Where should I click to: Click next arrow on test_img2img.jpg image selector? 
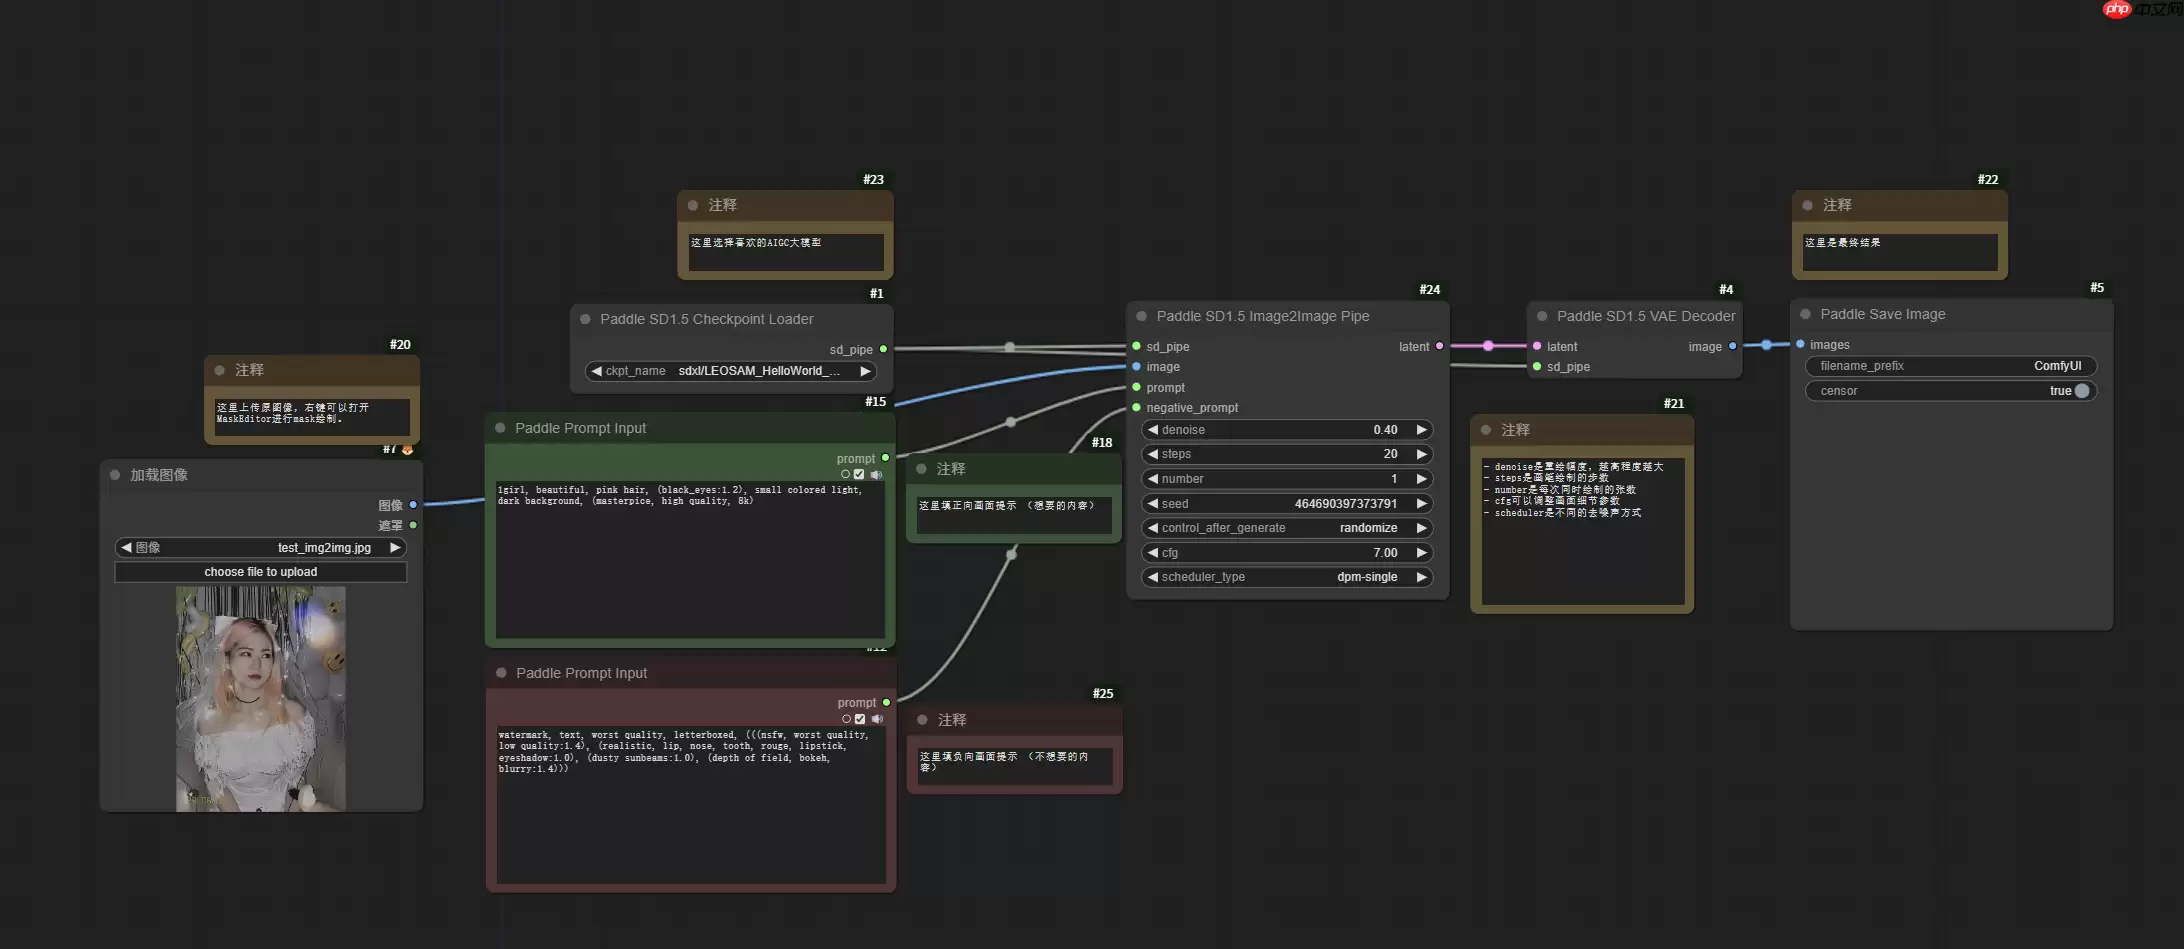[x=395, y=548]
